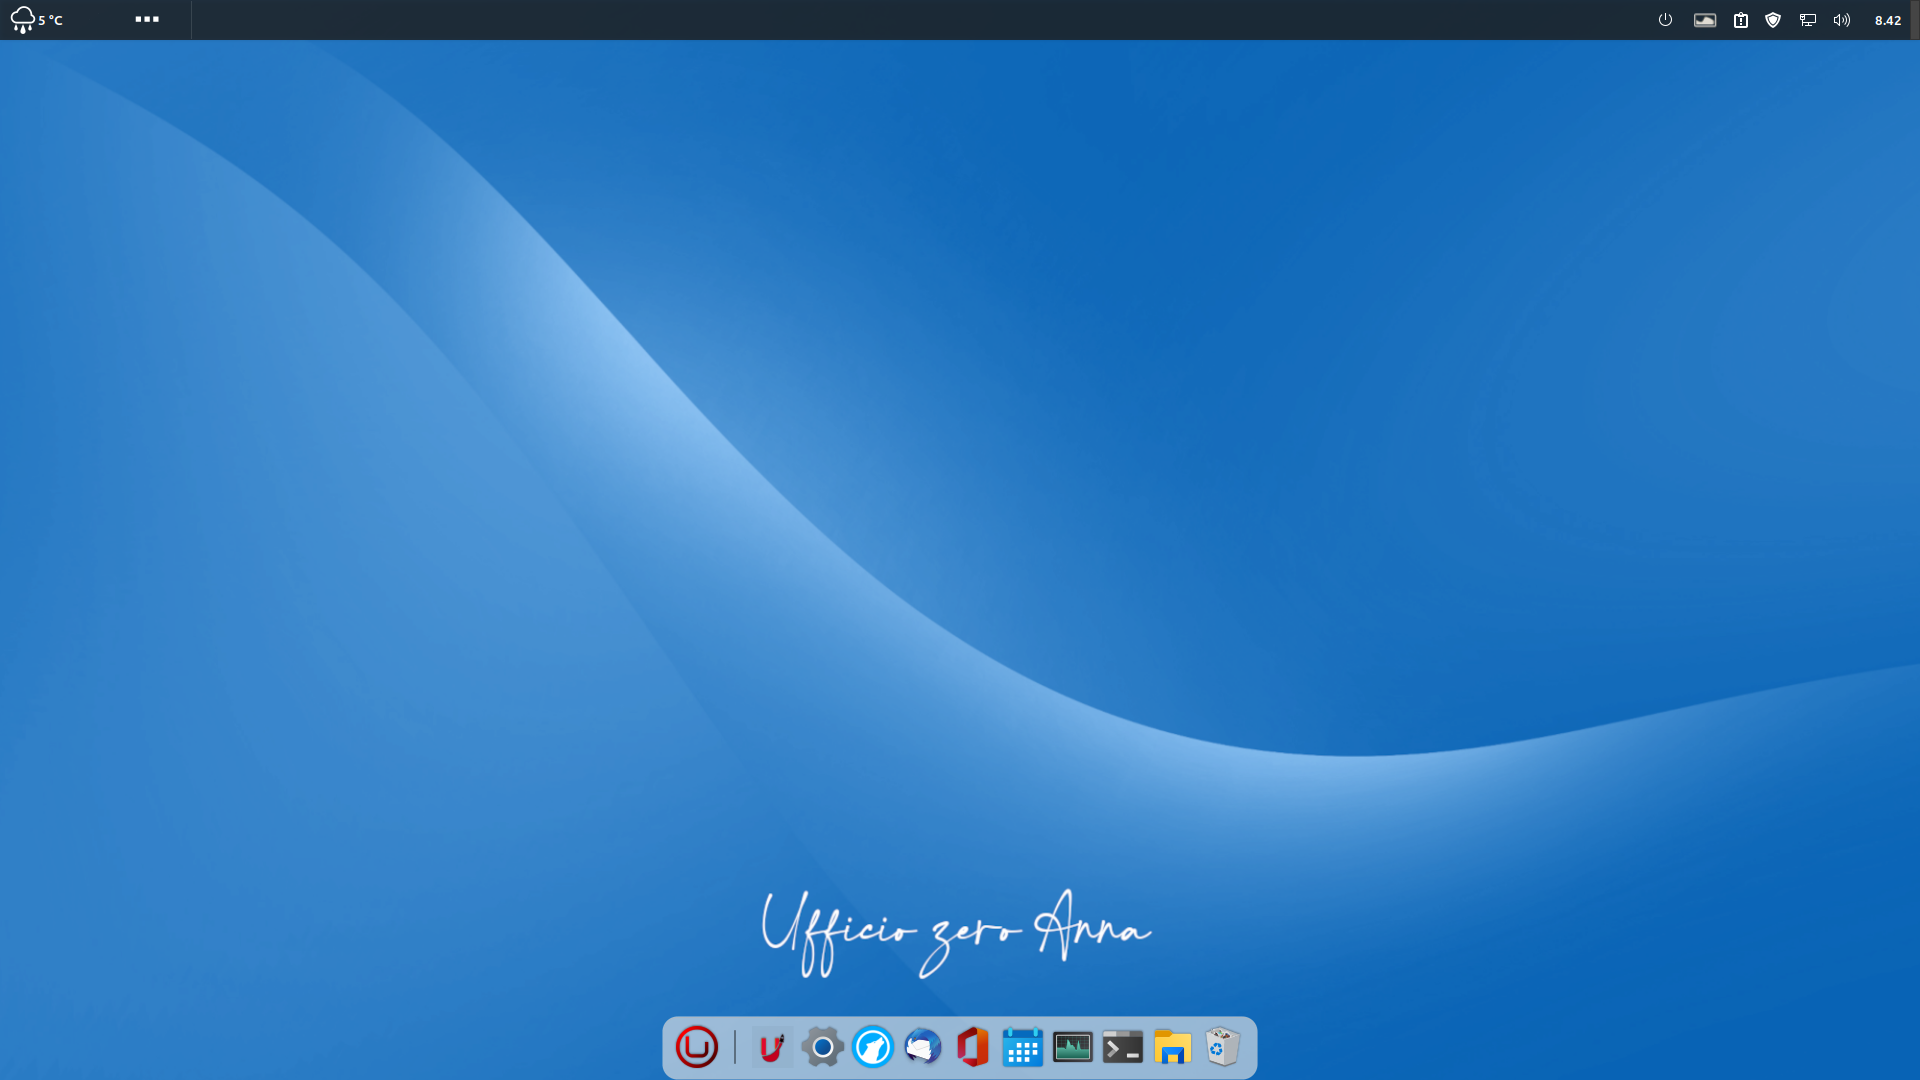Open the system monitor graph applet
Image resolution: width=1920 pixels, height=1080 pixels.
click(x=1705, y=20)
